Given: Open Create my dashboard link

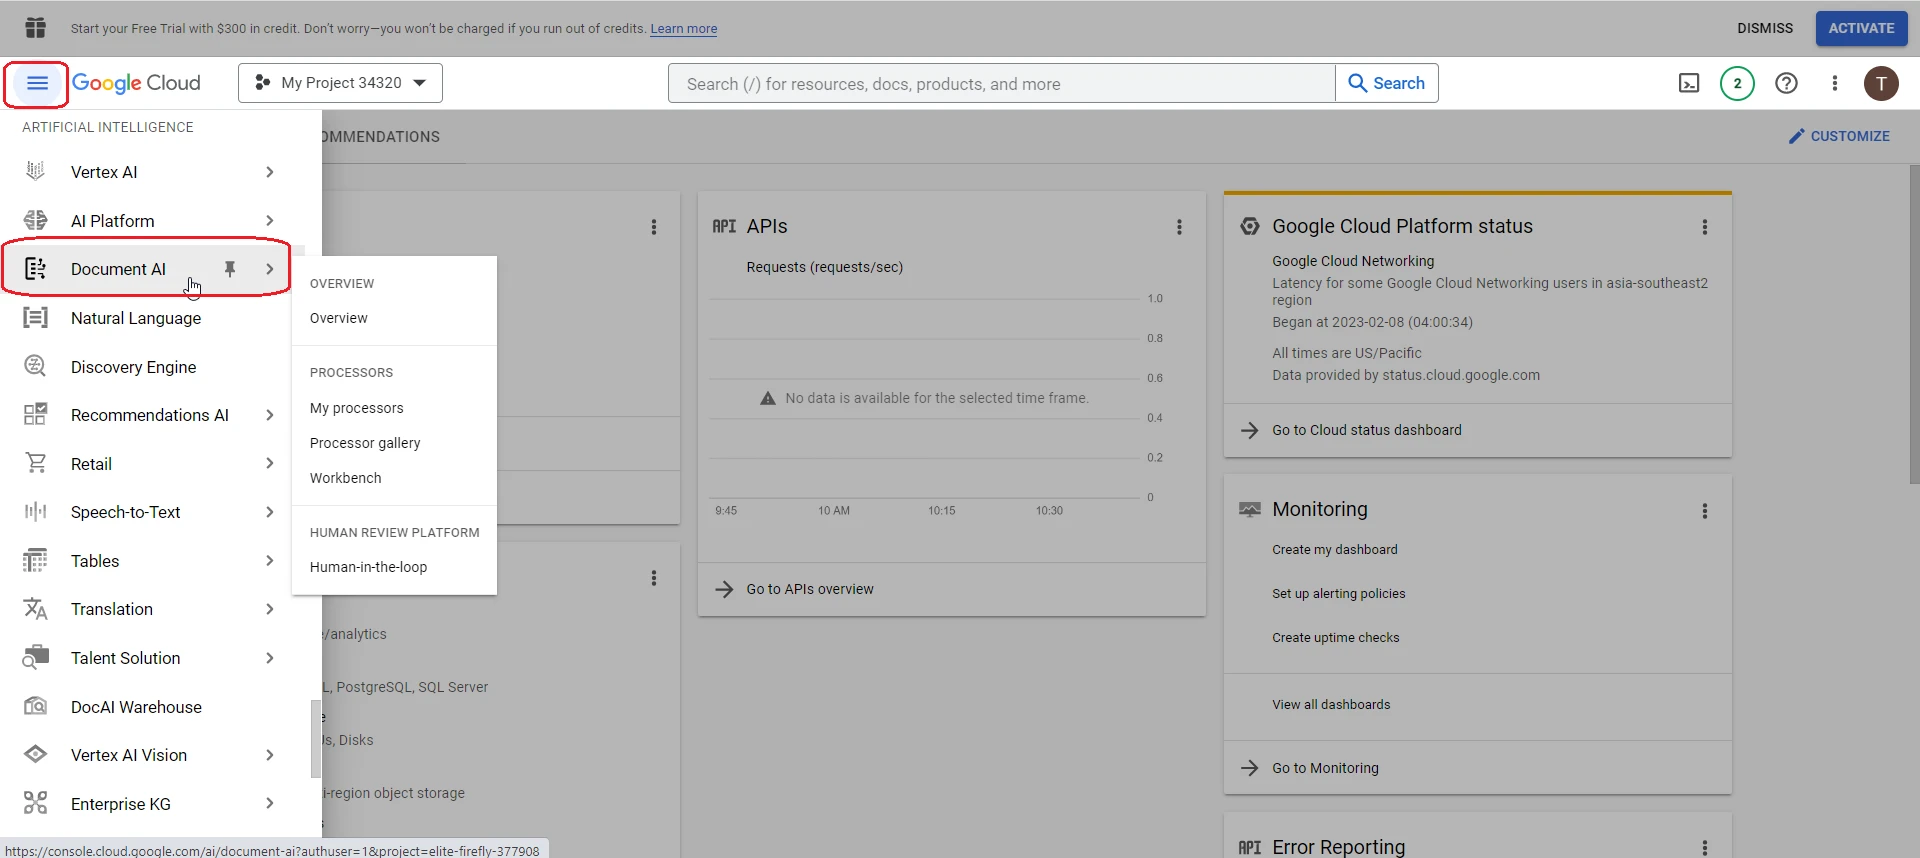Looking at the screenshot, I should (x=1335, y=550).
